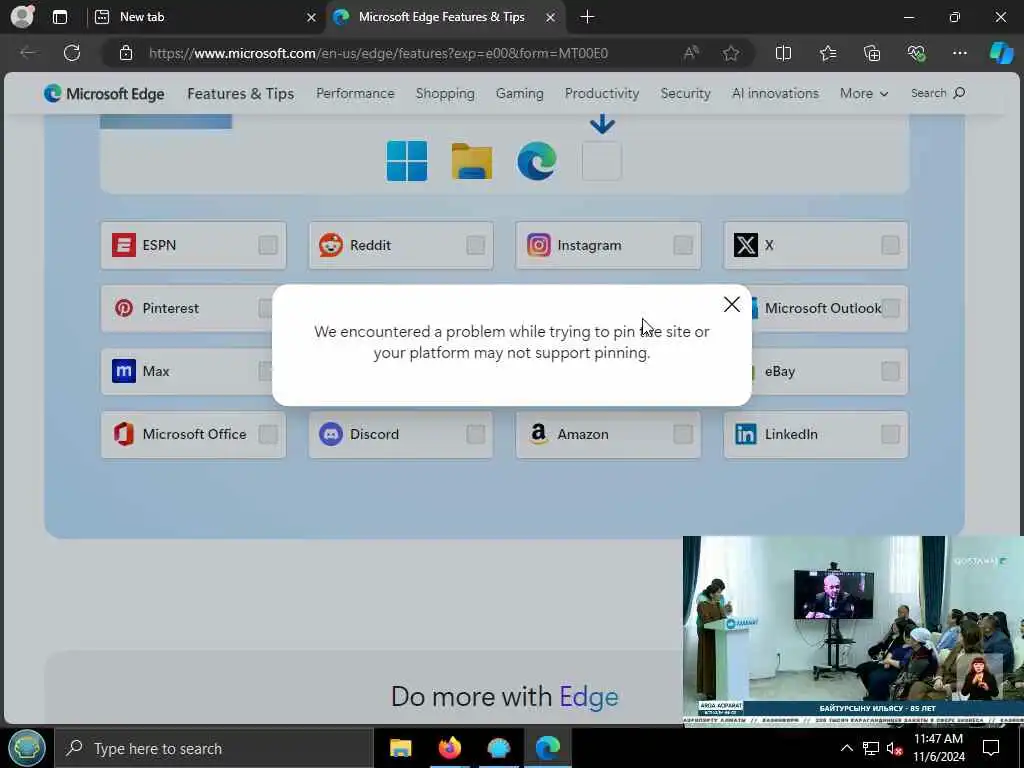This screenshot has width=1024, height=768.
Task: Show hidden system tray icons
Action: tap(846, 748)
